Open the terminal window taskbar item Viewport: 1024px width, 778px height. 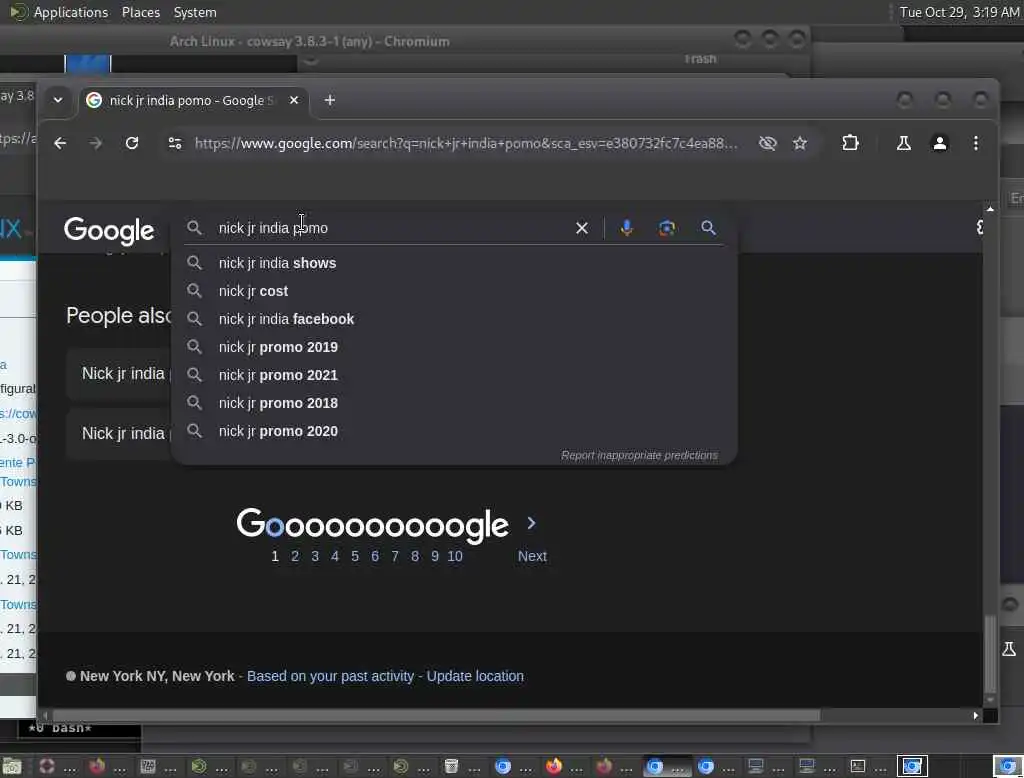tap(866, 766)
